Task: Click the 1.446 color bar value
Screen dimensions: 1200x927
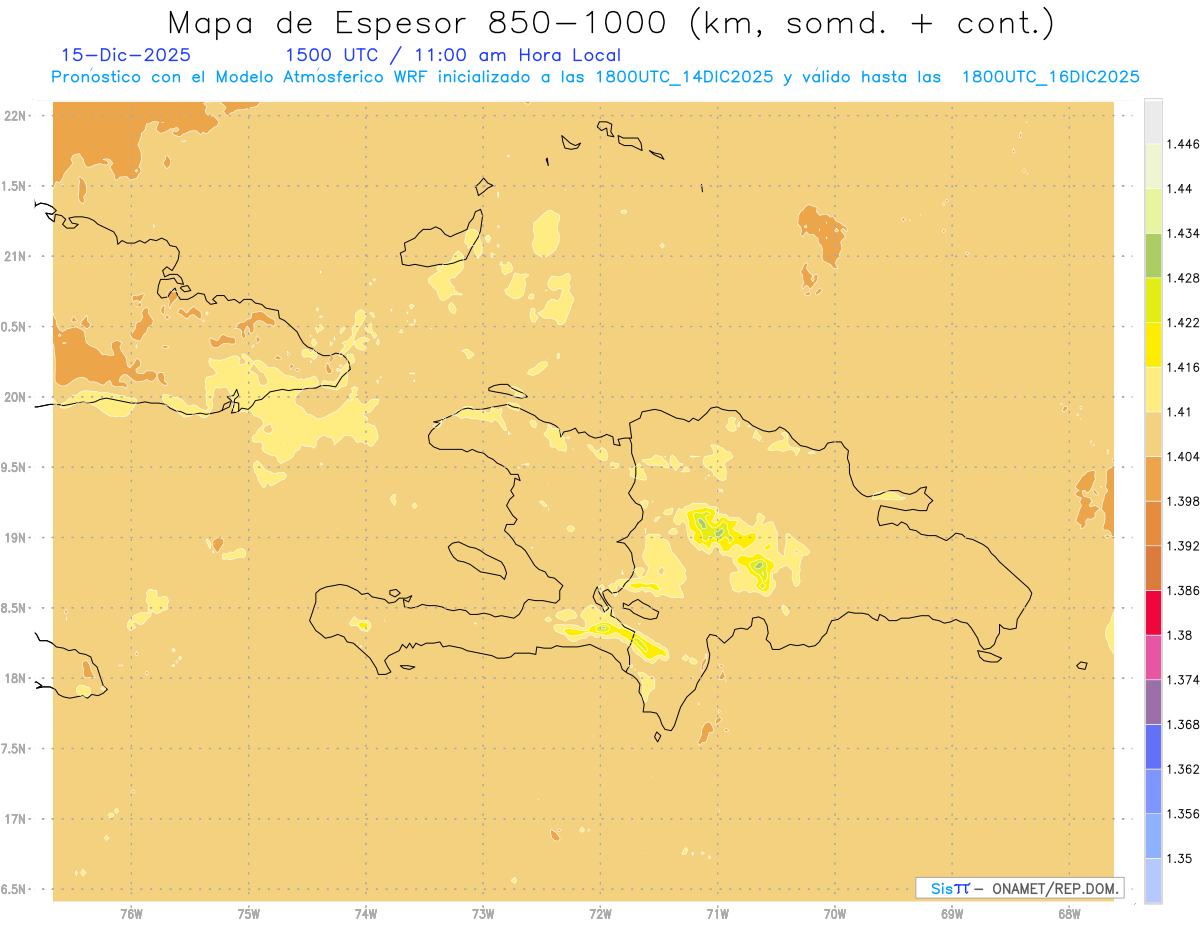Action: click(x=1184, y=144)
